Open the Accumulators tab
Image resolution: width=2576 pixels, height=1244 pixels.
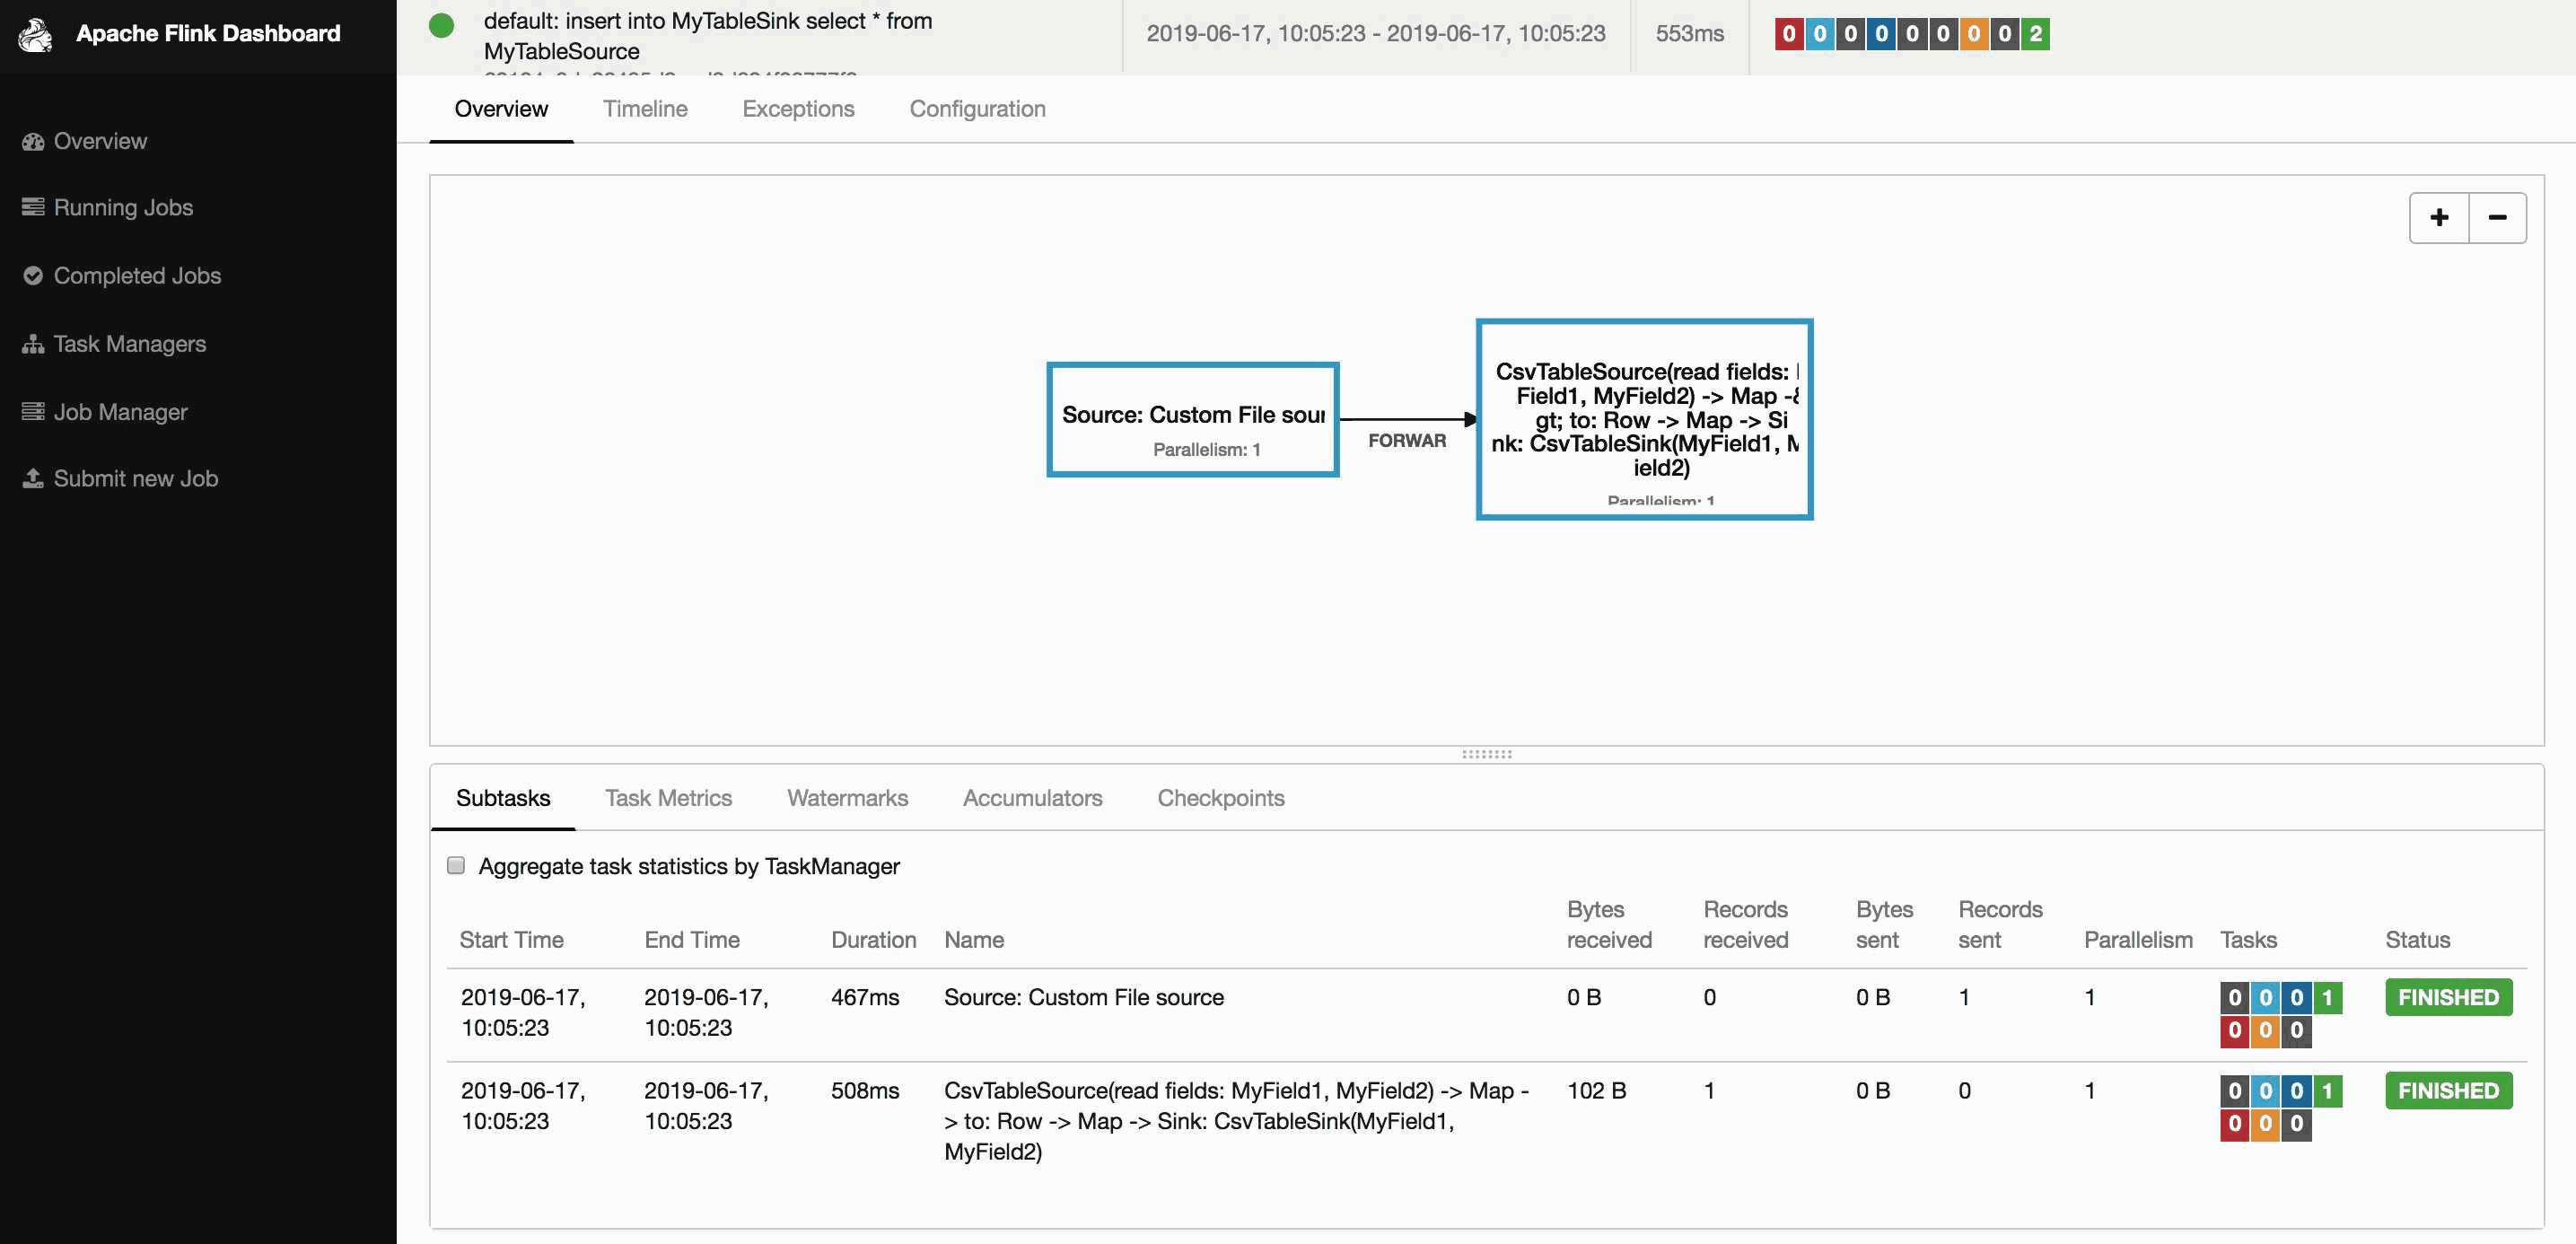(x=1032, y=798)
